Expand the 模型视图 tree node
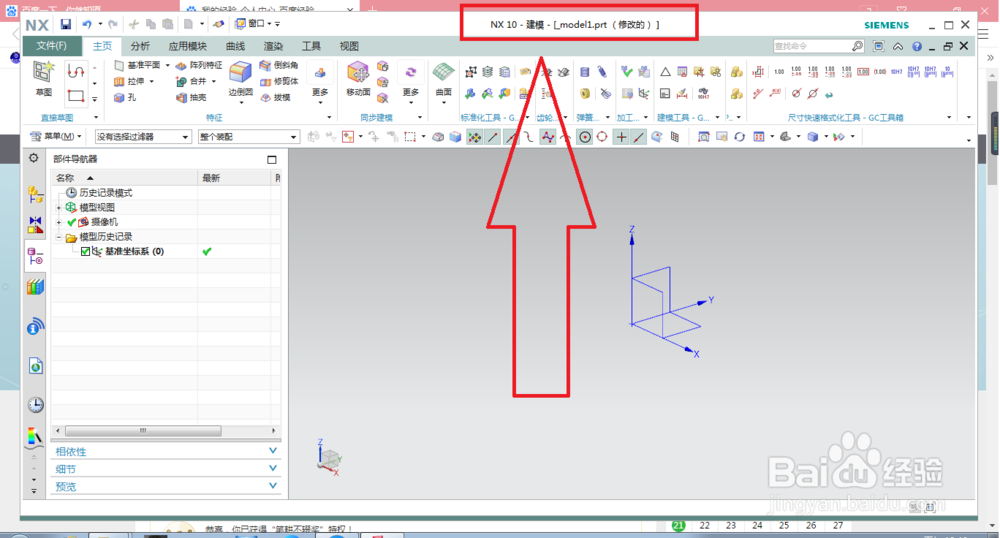Screen dimensions: 1000x538 click(x=59, y=207)
